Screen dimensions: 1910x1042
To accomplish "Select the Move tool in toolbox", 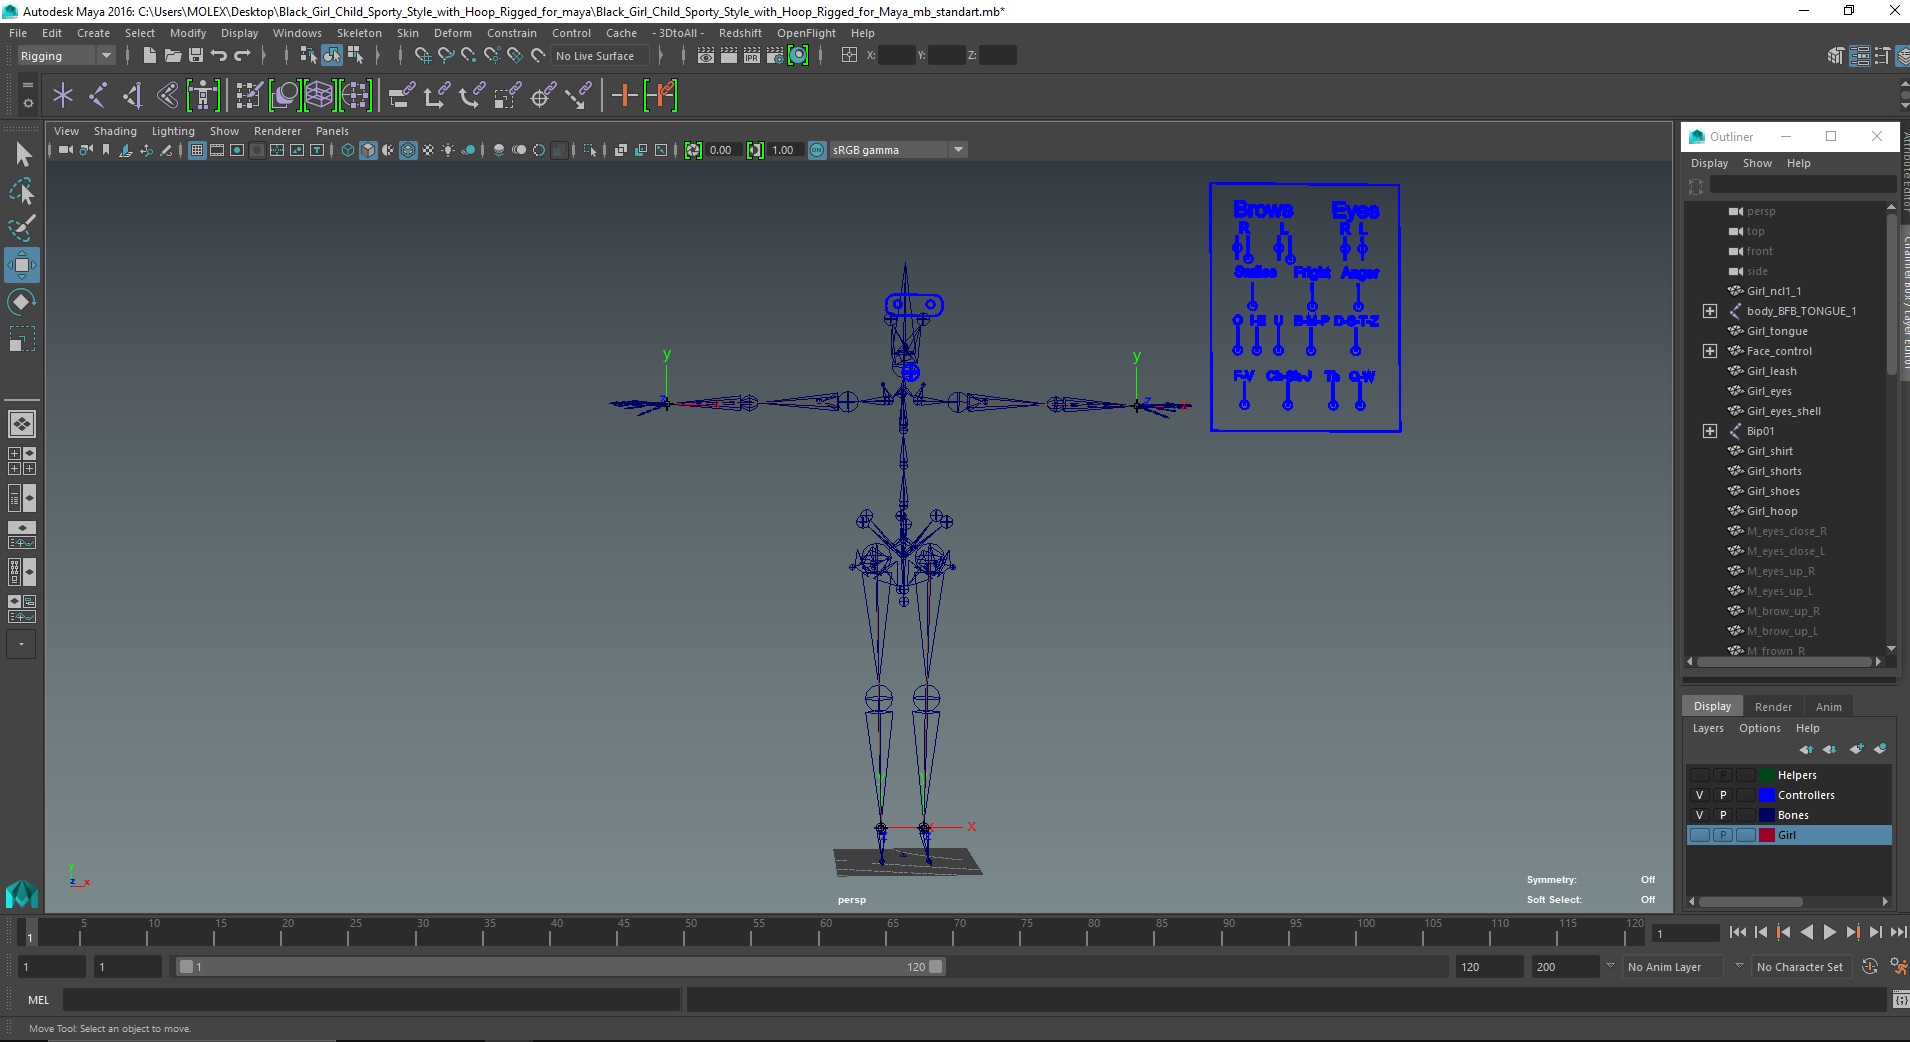I will pos(21,265).
